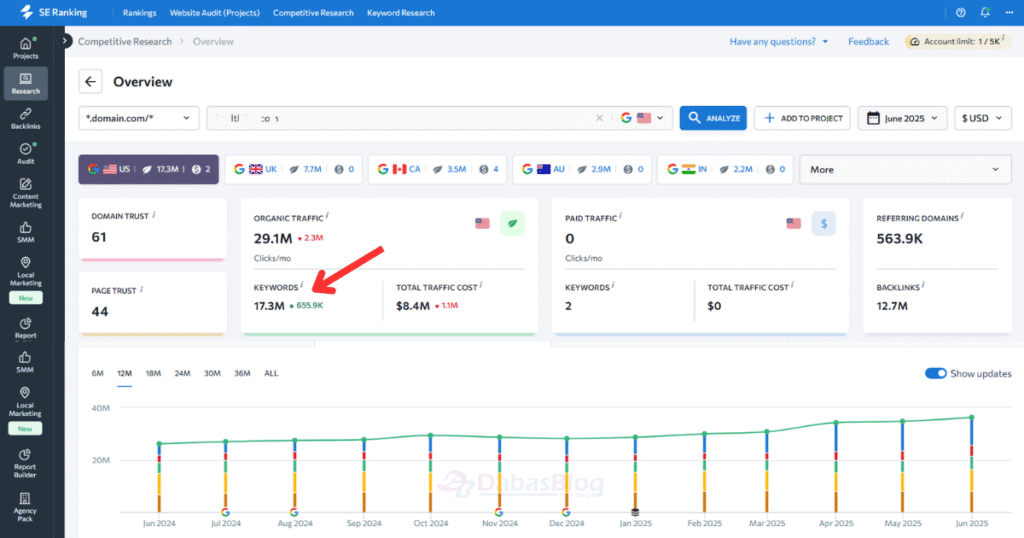Click the organic traffic leaf icon
This screenshot has height=538, width=1024.
[513, 223]
